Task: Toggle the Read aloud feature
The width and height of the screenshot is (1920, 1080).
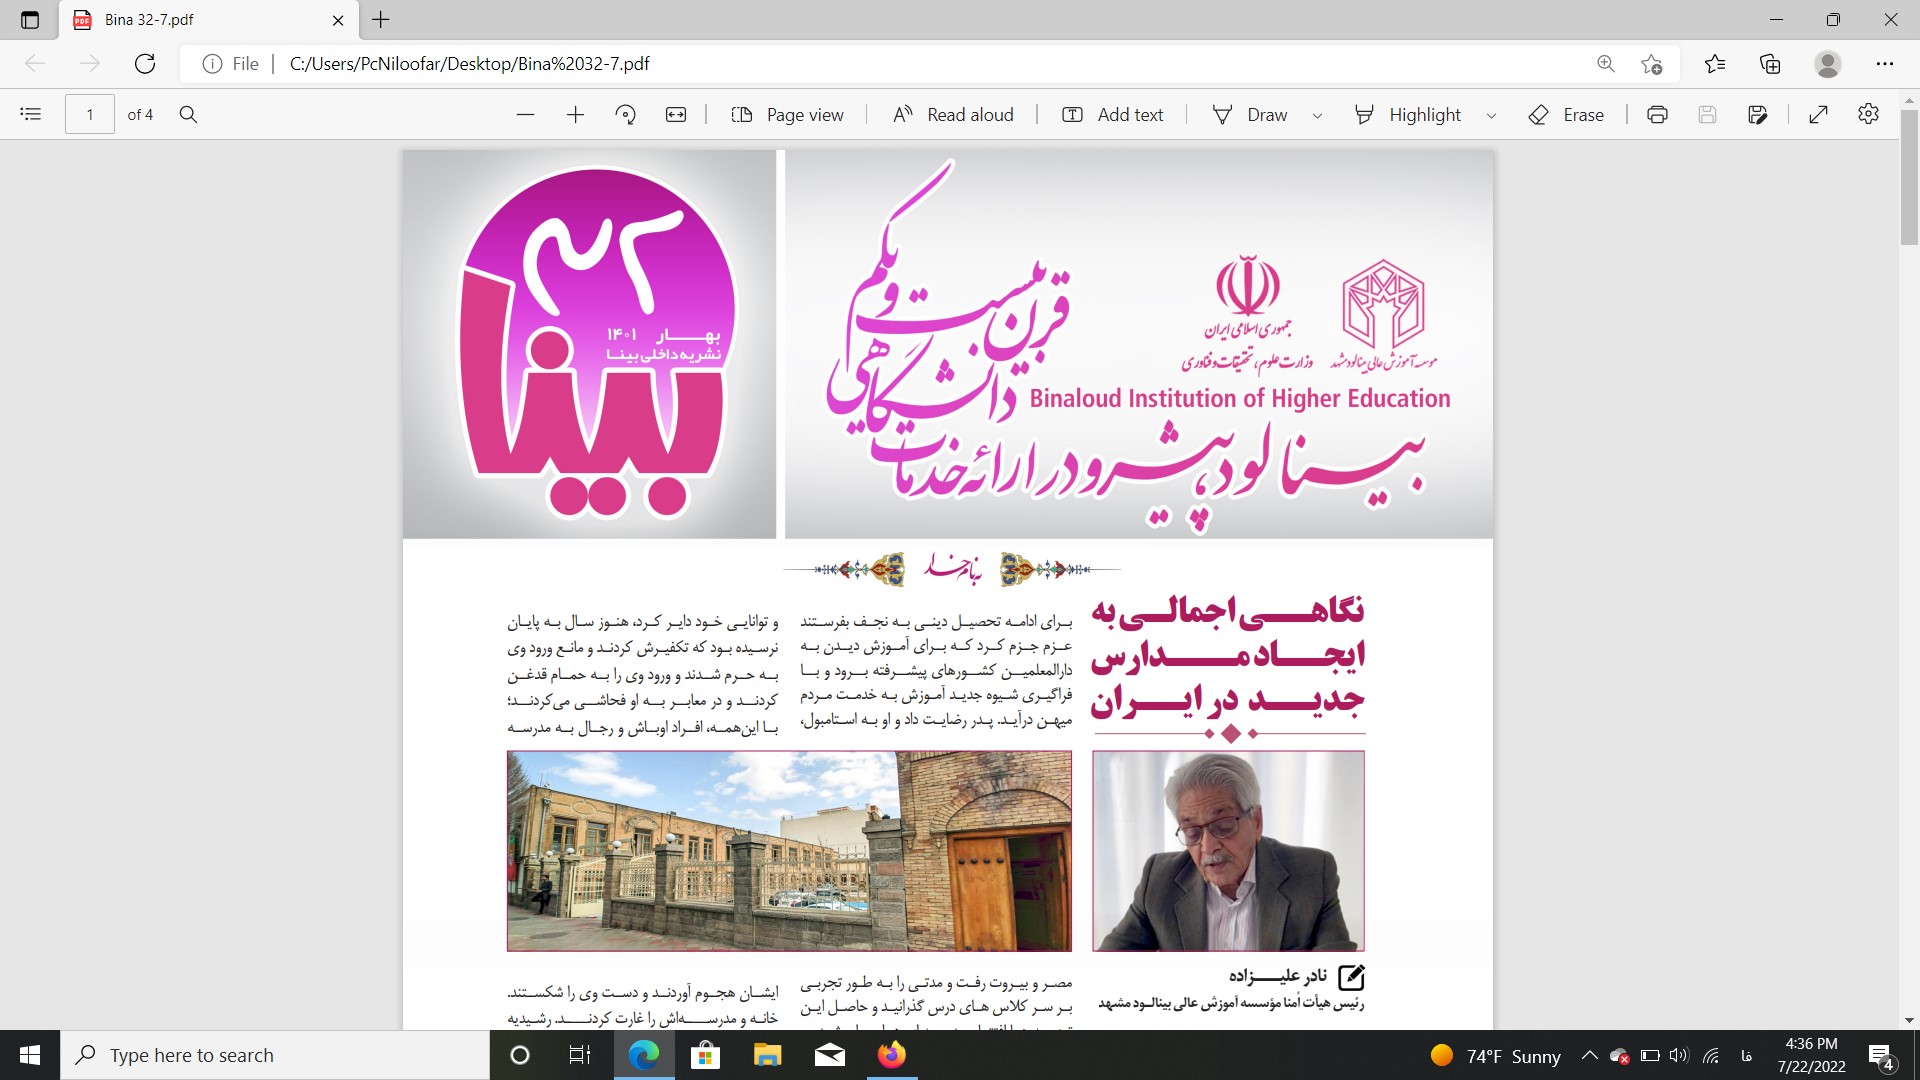Action: click(953, 115)
